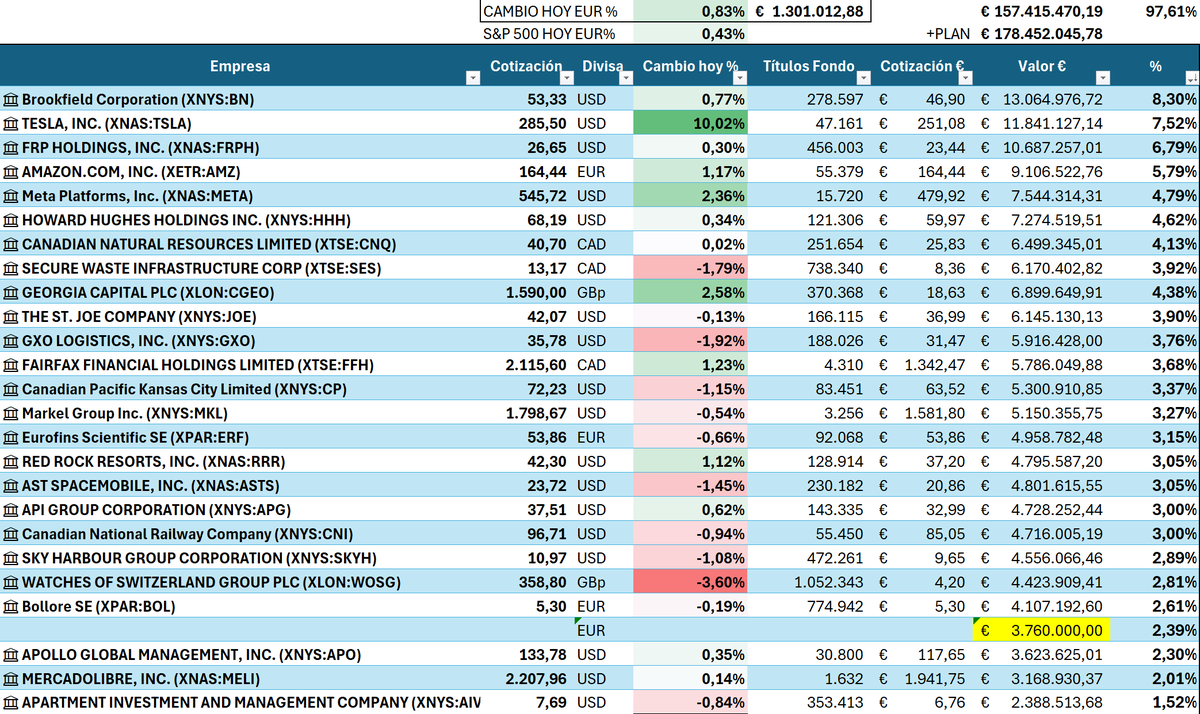This screenshot has height=714, width=1200.
Task: Open the Cambio hoy % filter dropdown
Action: click(742, 78)
